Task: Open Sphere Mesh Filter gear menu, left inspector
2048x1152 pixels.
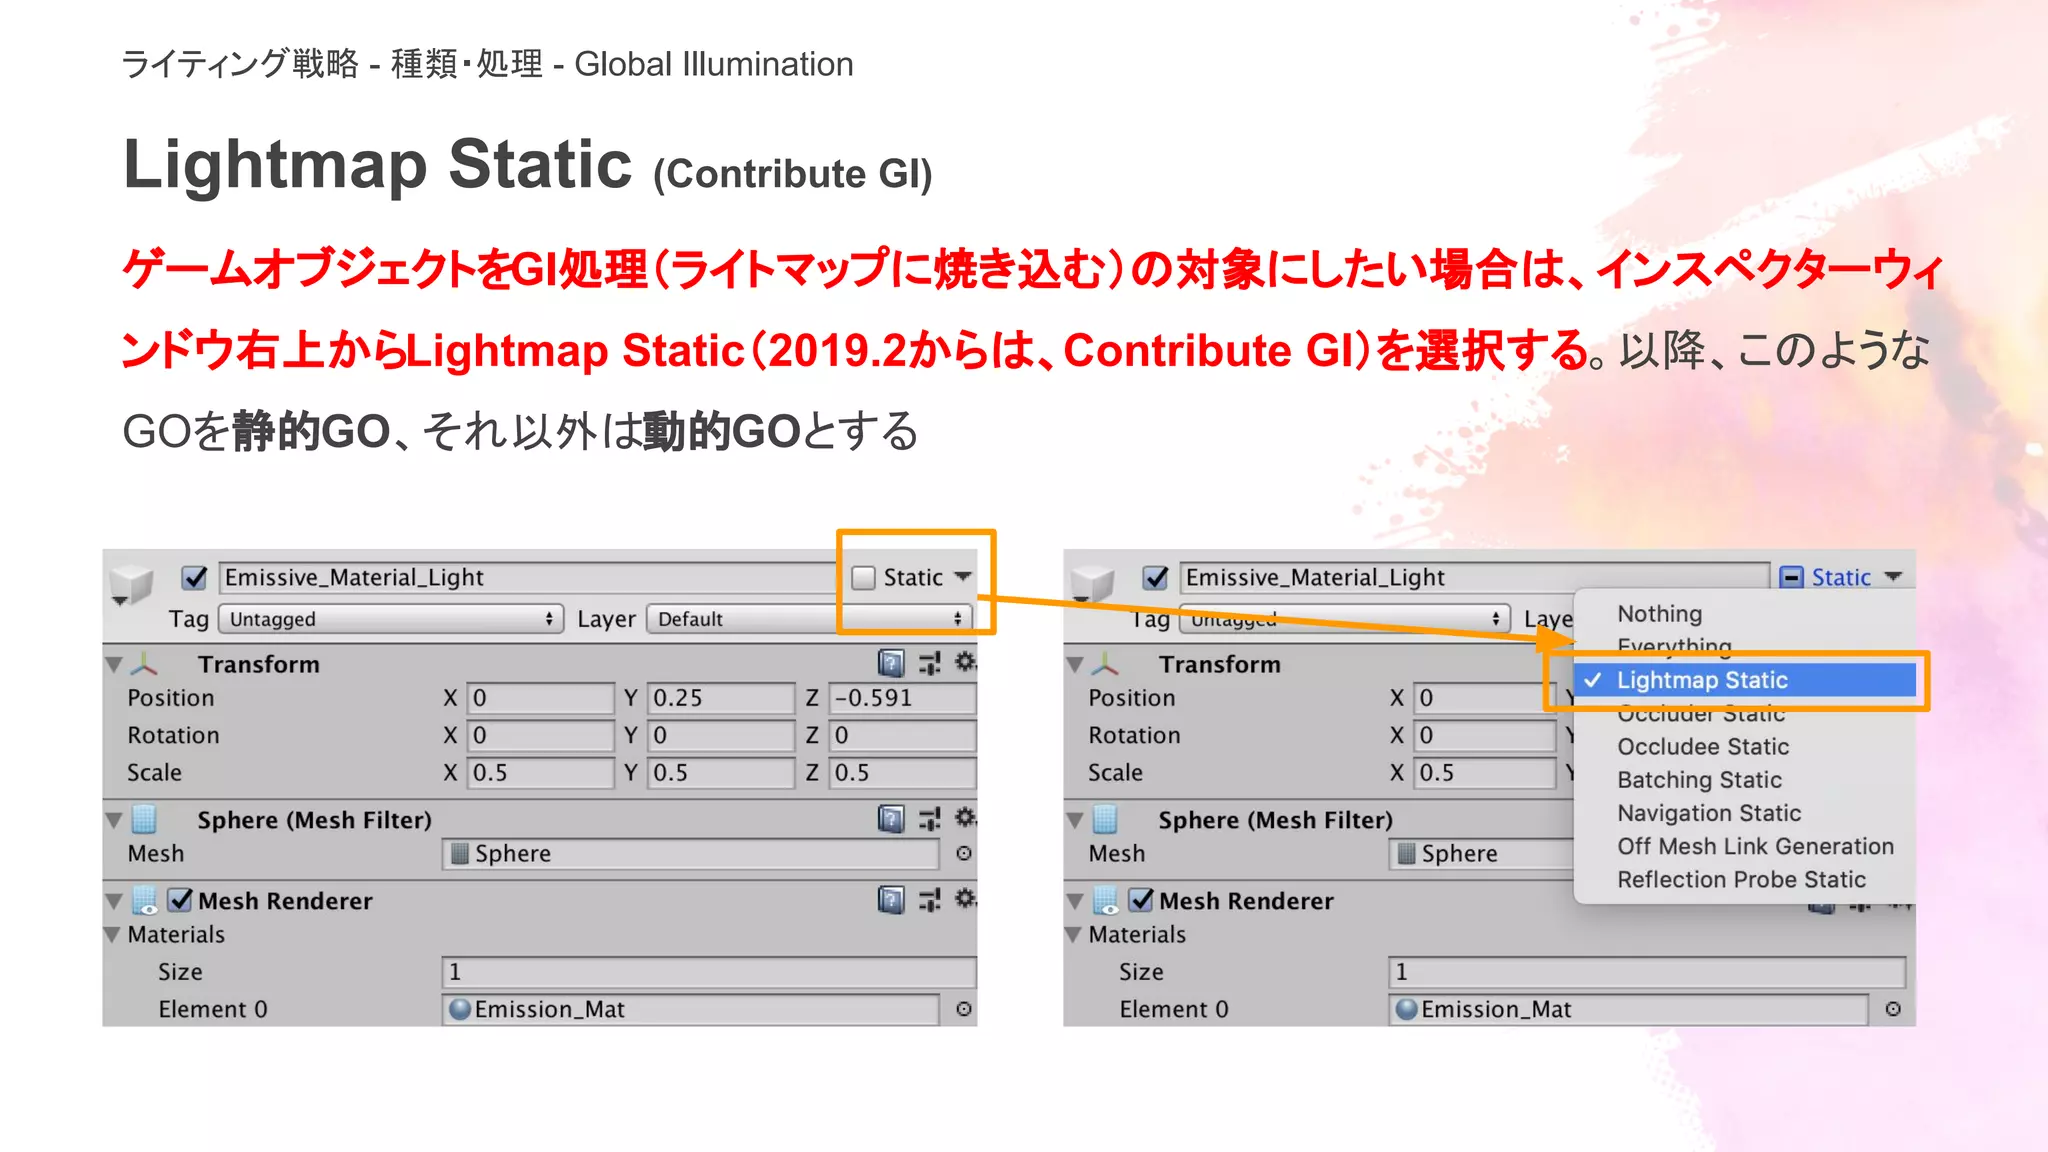Action: [x=964, y=817]
